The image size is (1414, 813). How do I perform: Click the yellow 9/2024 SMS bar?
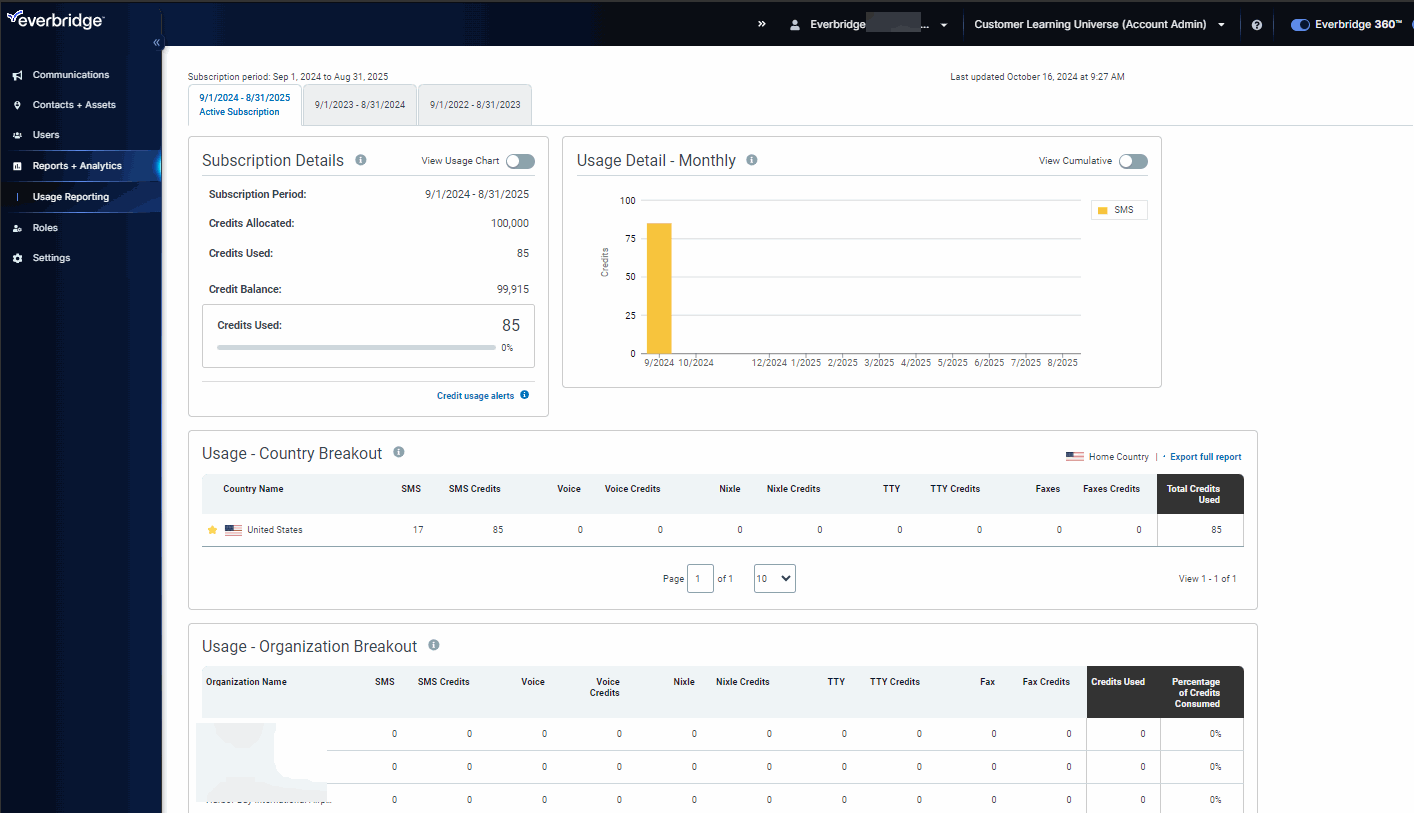tap(659, 288)
